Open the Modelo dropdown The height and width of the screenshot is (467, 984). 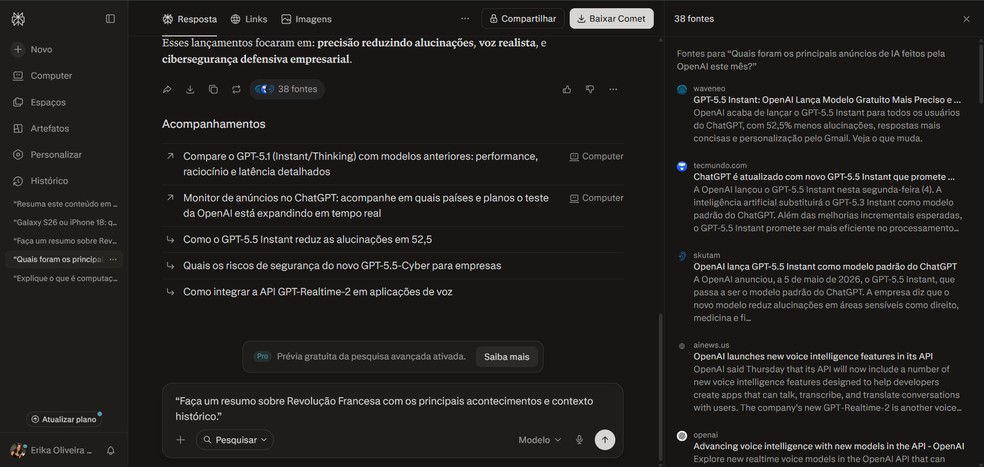click(x=539, y=440)
